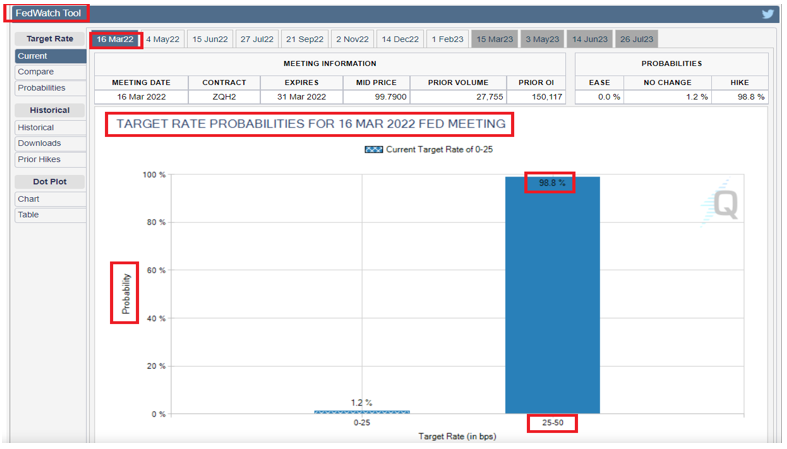Click the 99.7900 mid price cell
This screenshot has height=449, width=787.
[376, 97]
